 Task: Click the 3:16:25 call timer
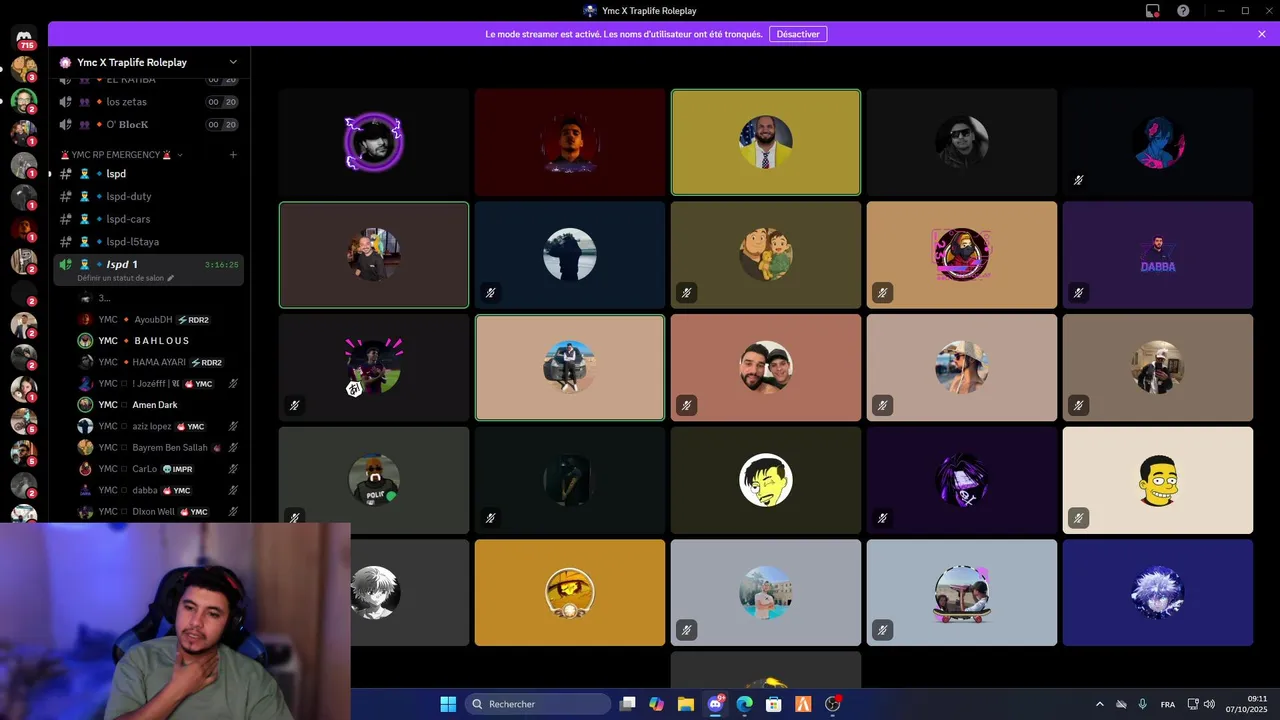(x=221, y=265)
